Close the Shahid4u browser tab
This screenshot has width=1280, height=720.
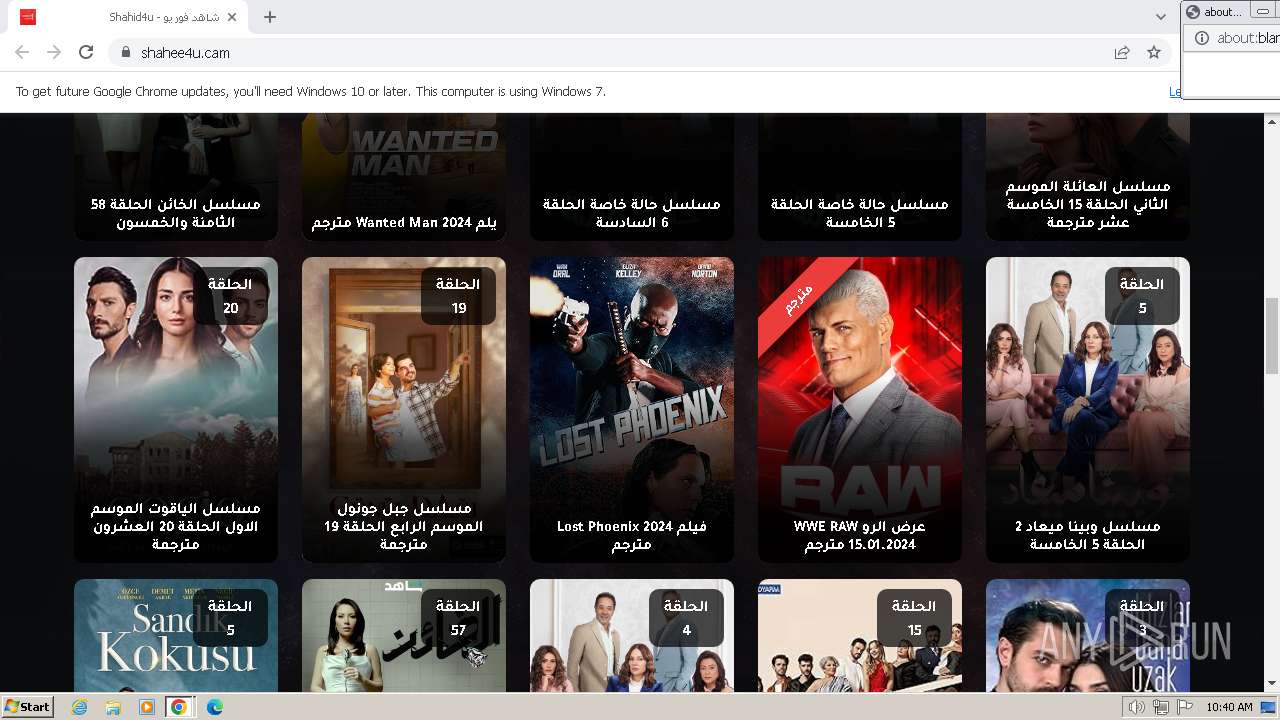(x=232, y=17)
